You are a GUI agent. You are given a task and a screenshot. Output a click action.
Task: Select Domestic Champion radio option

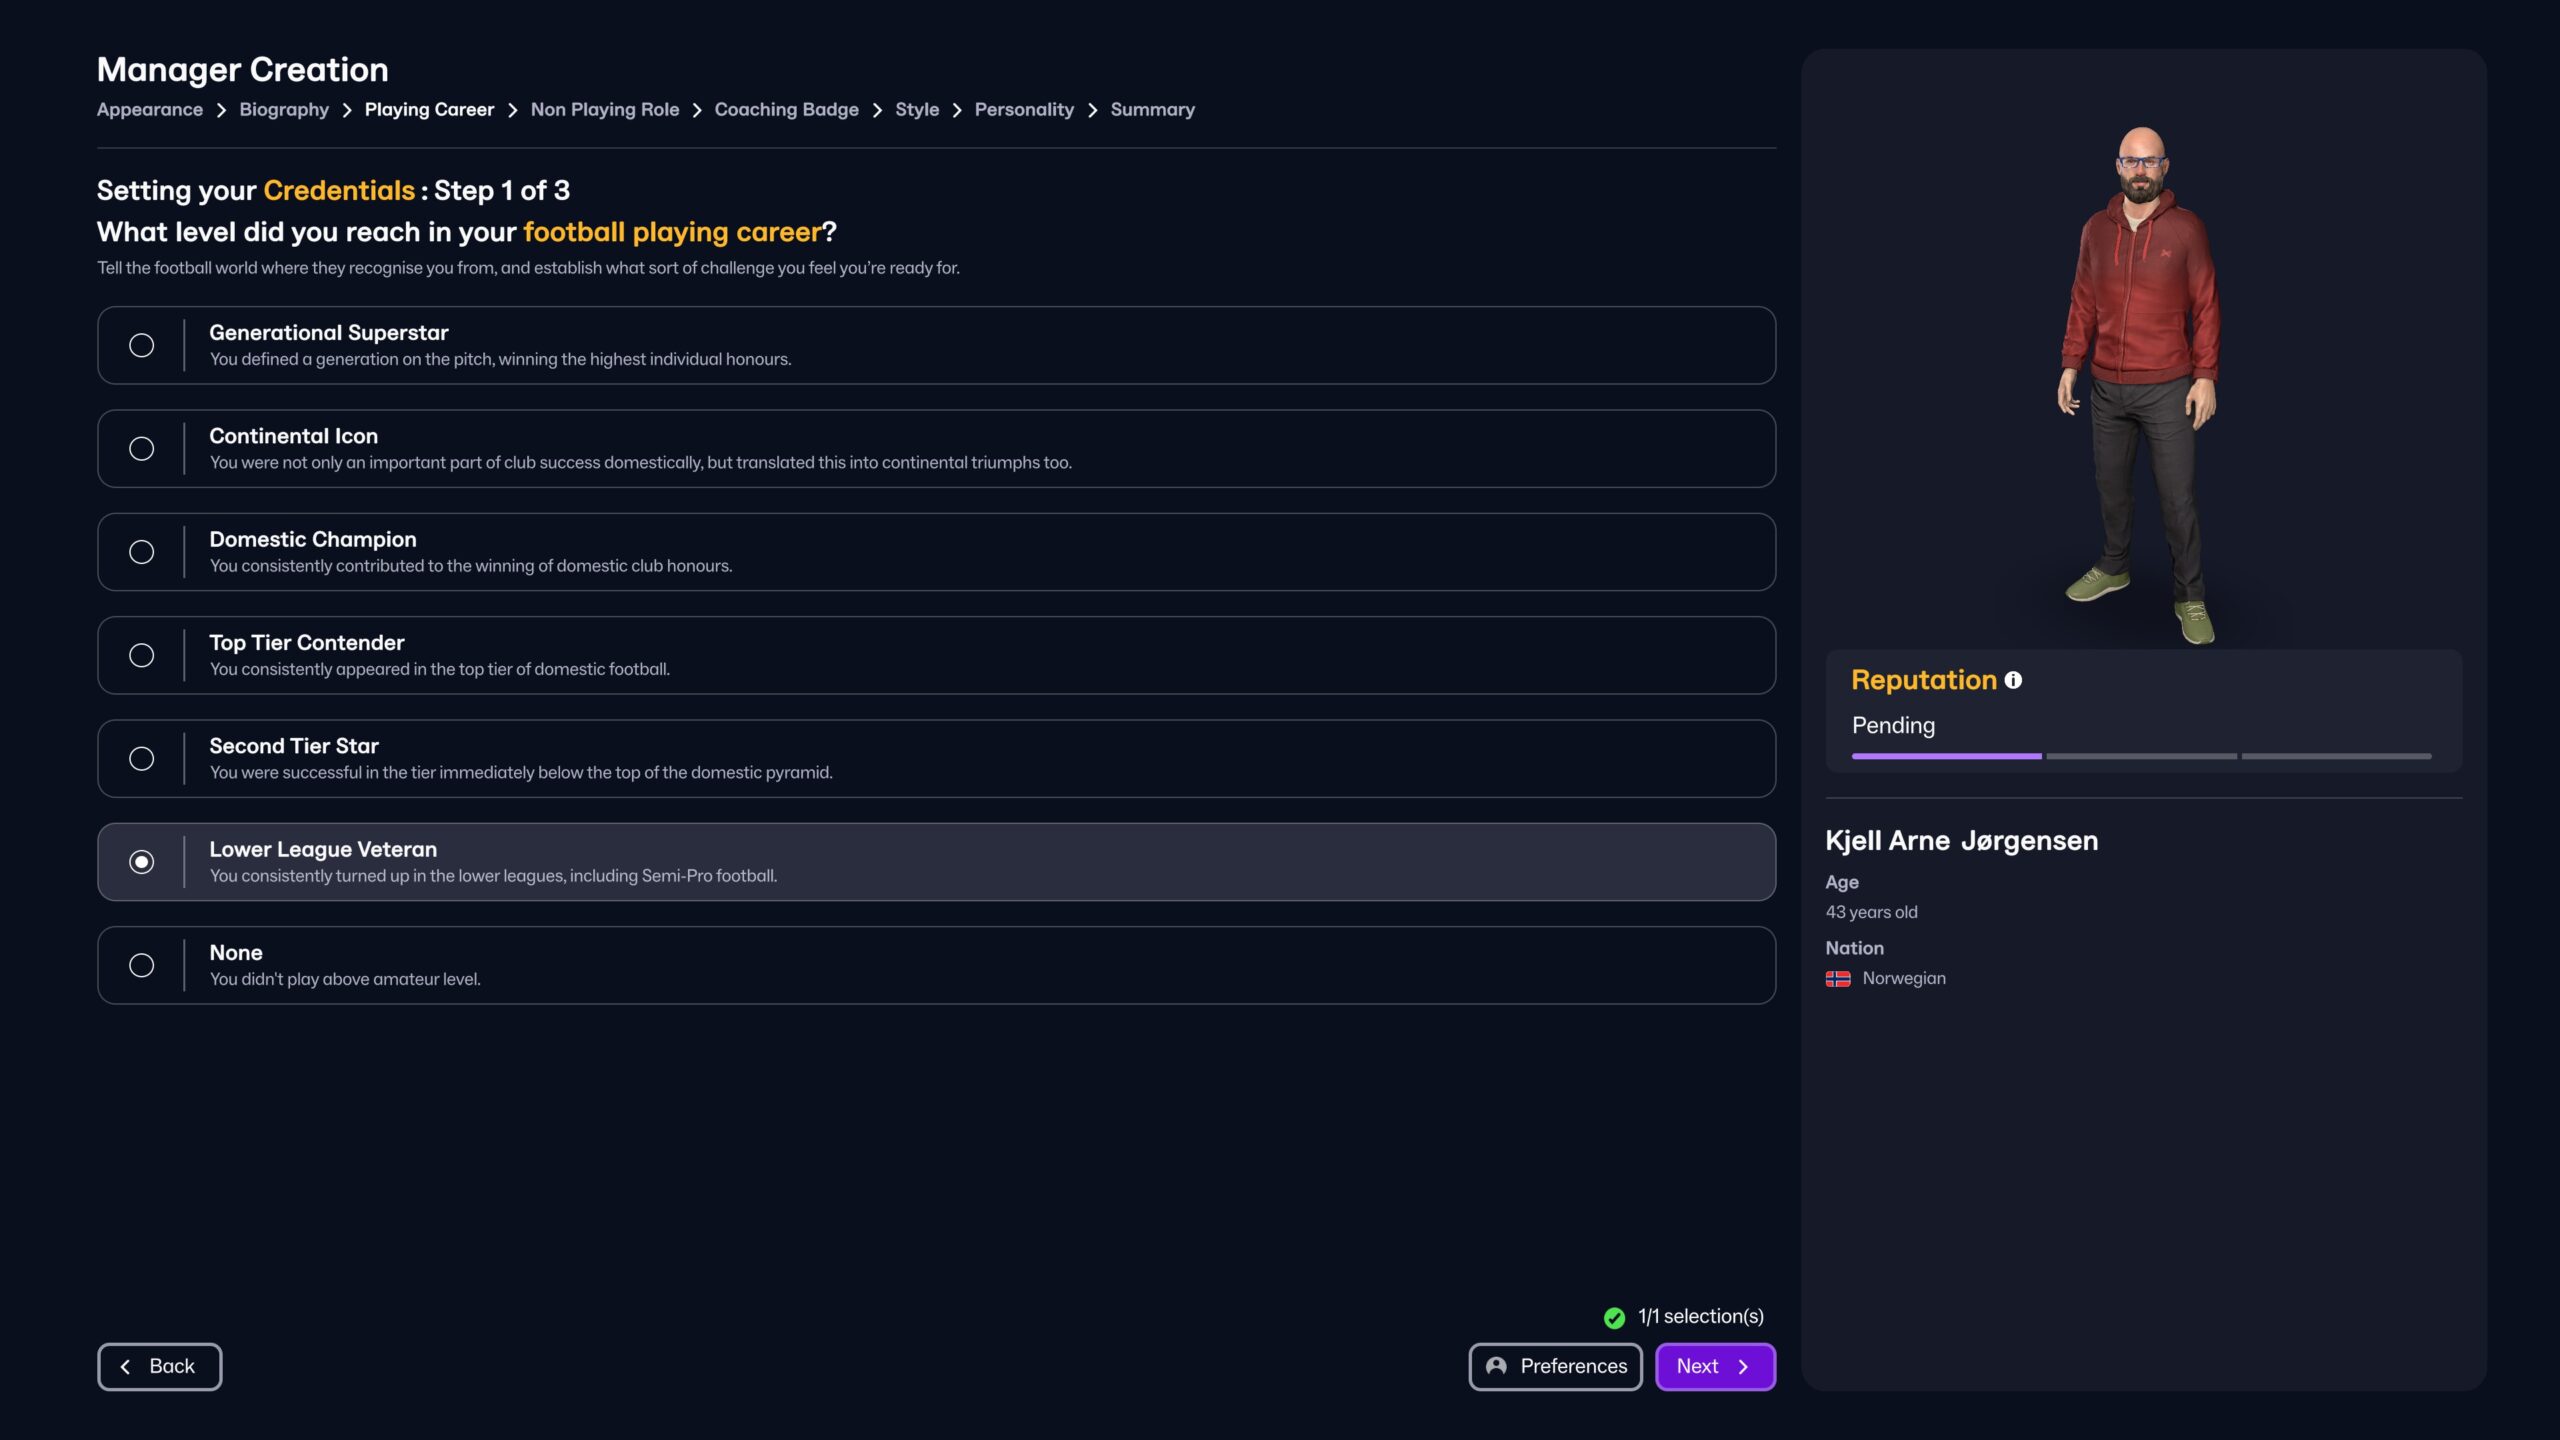142,552
